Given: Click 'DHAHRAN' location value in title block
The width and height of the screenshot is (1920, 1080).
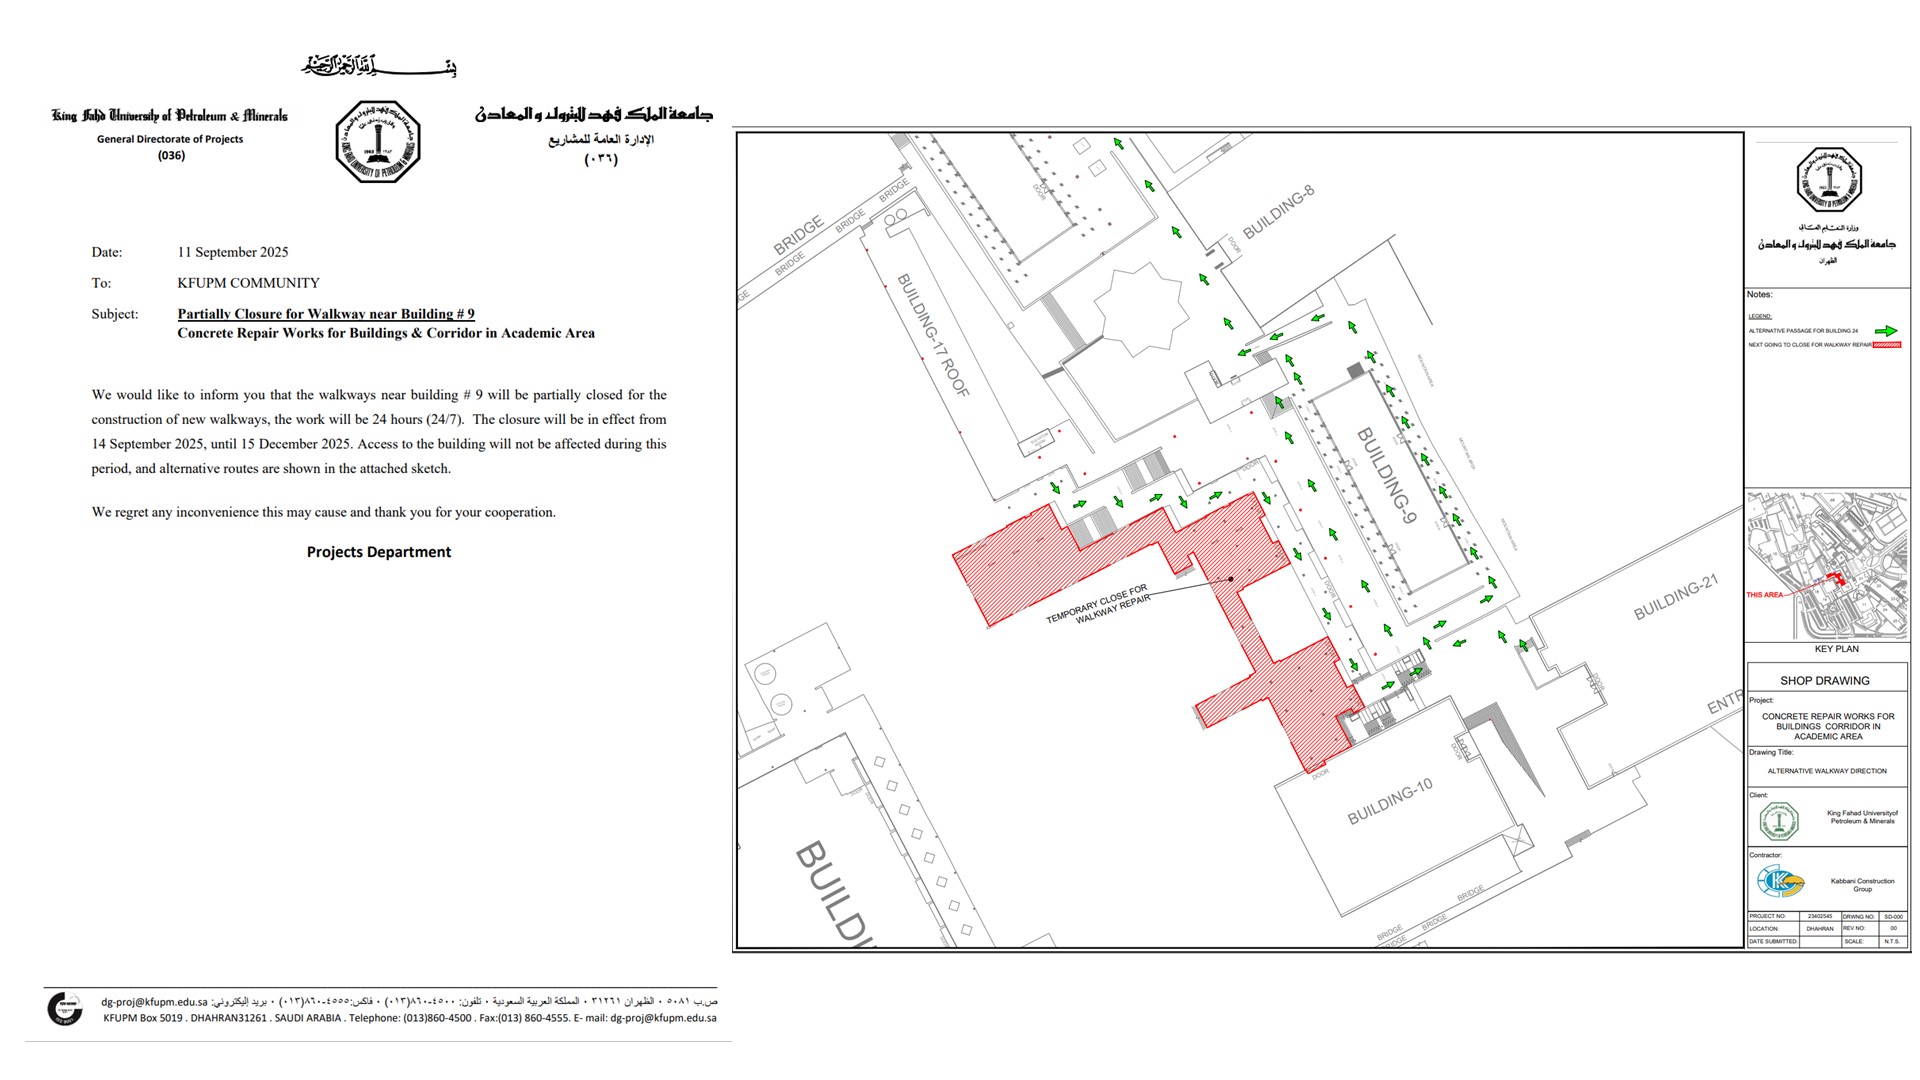Looking at the screenshot, I should (1820, 929).
